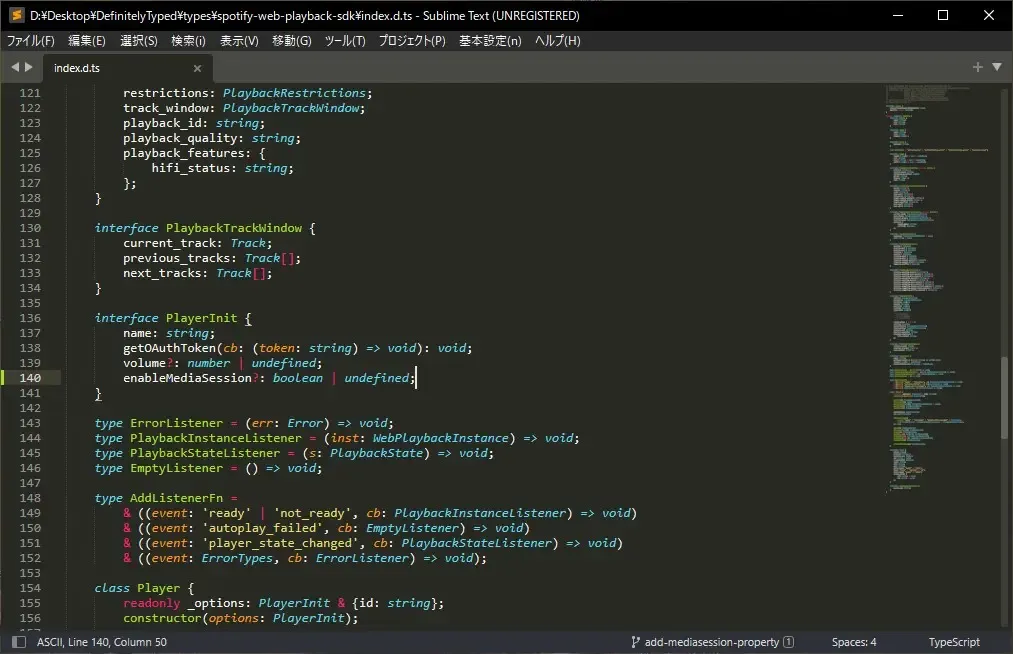
Task: Open the ツール(T) menu
Action: coord(345,41)
